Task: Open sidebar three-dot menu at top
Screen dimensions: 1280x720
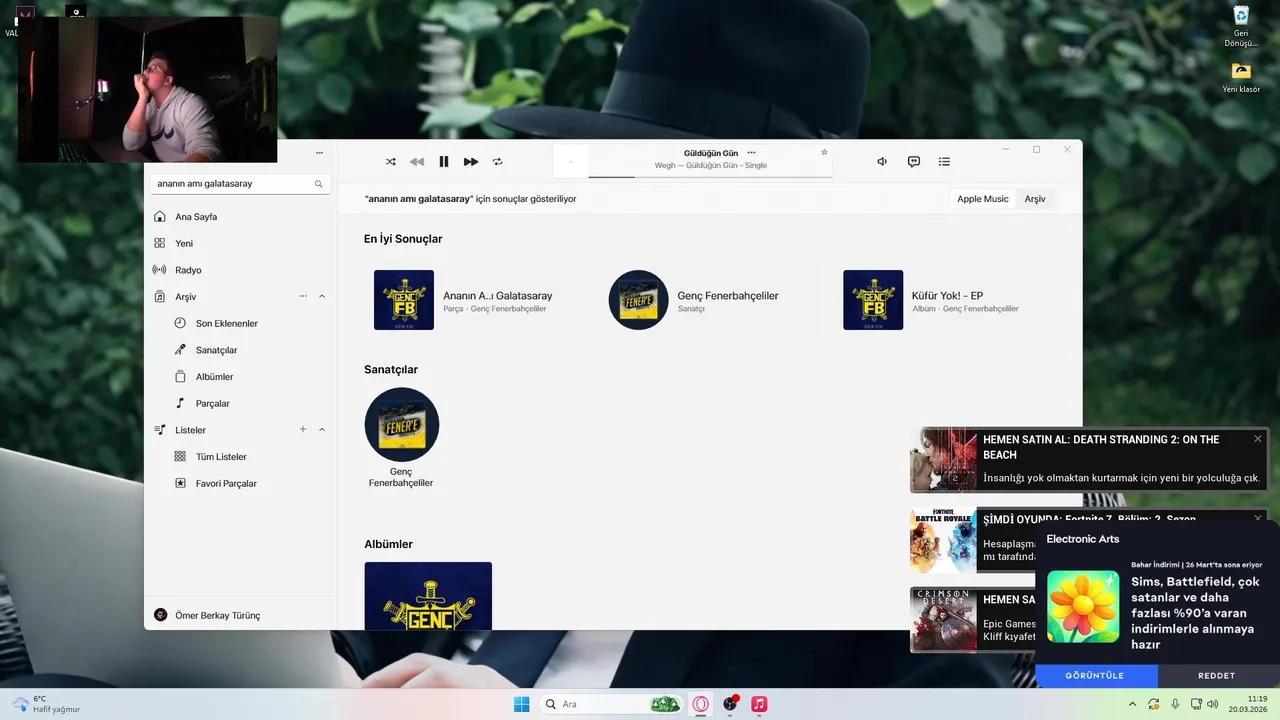Action: click(x=319, y=153)
